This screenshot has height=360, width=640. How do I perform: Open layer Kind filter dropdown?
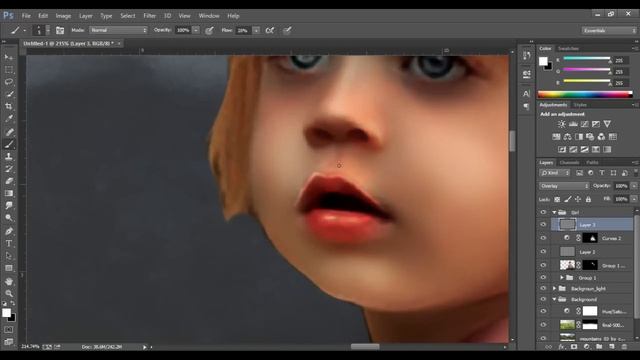click(x=555, y=173)
